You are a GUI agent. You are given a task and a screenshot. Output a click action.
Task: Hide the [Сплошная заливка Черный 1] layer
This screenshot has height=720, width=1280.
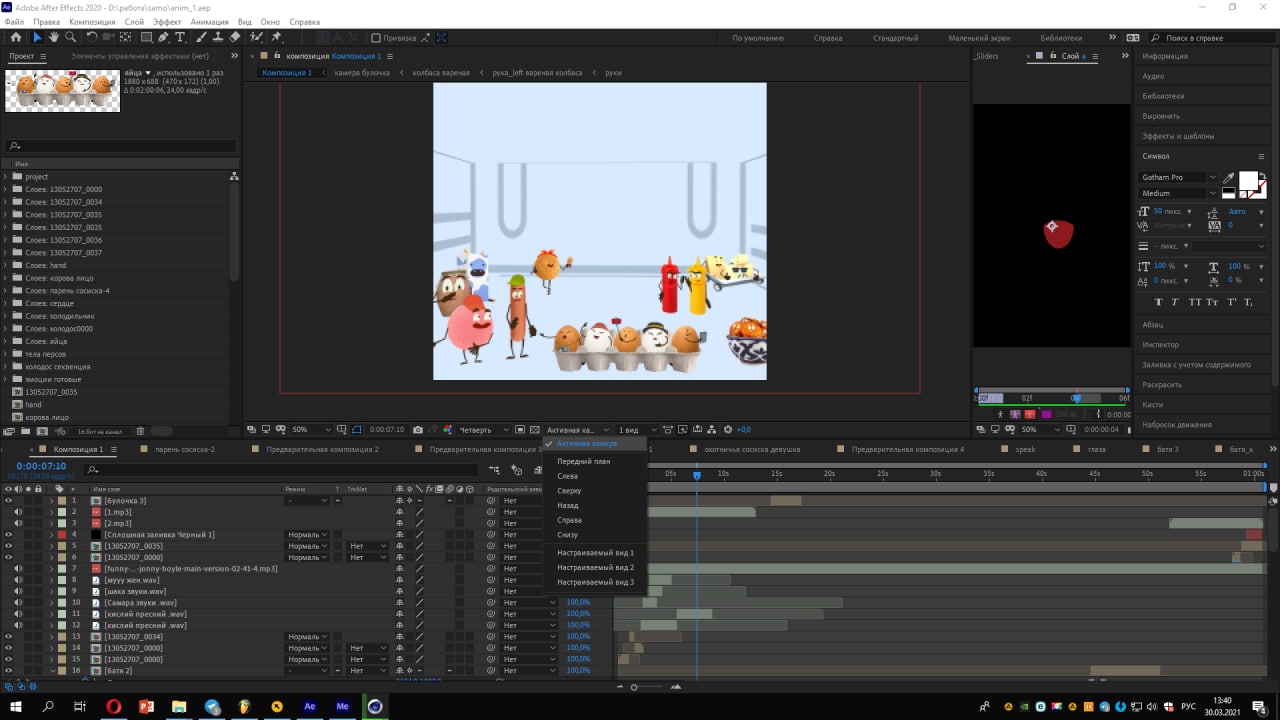pos(8,534)
